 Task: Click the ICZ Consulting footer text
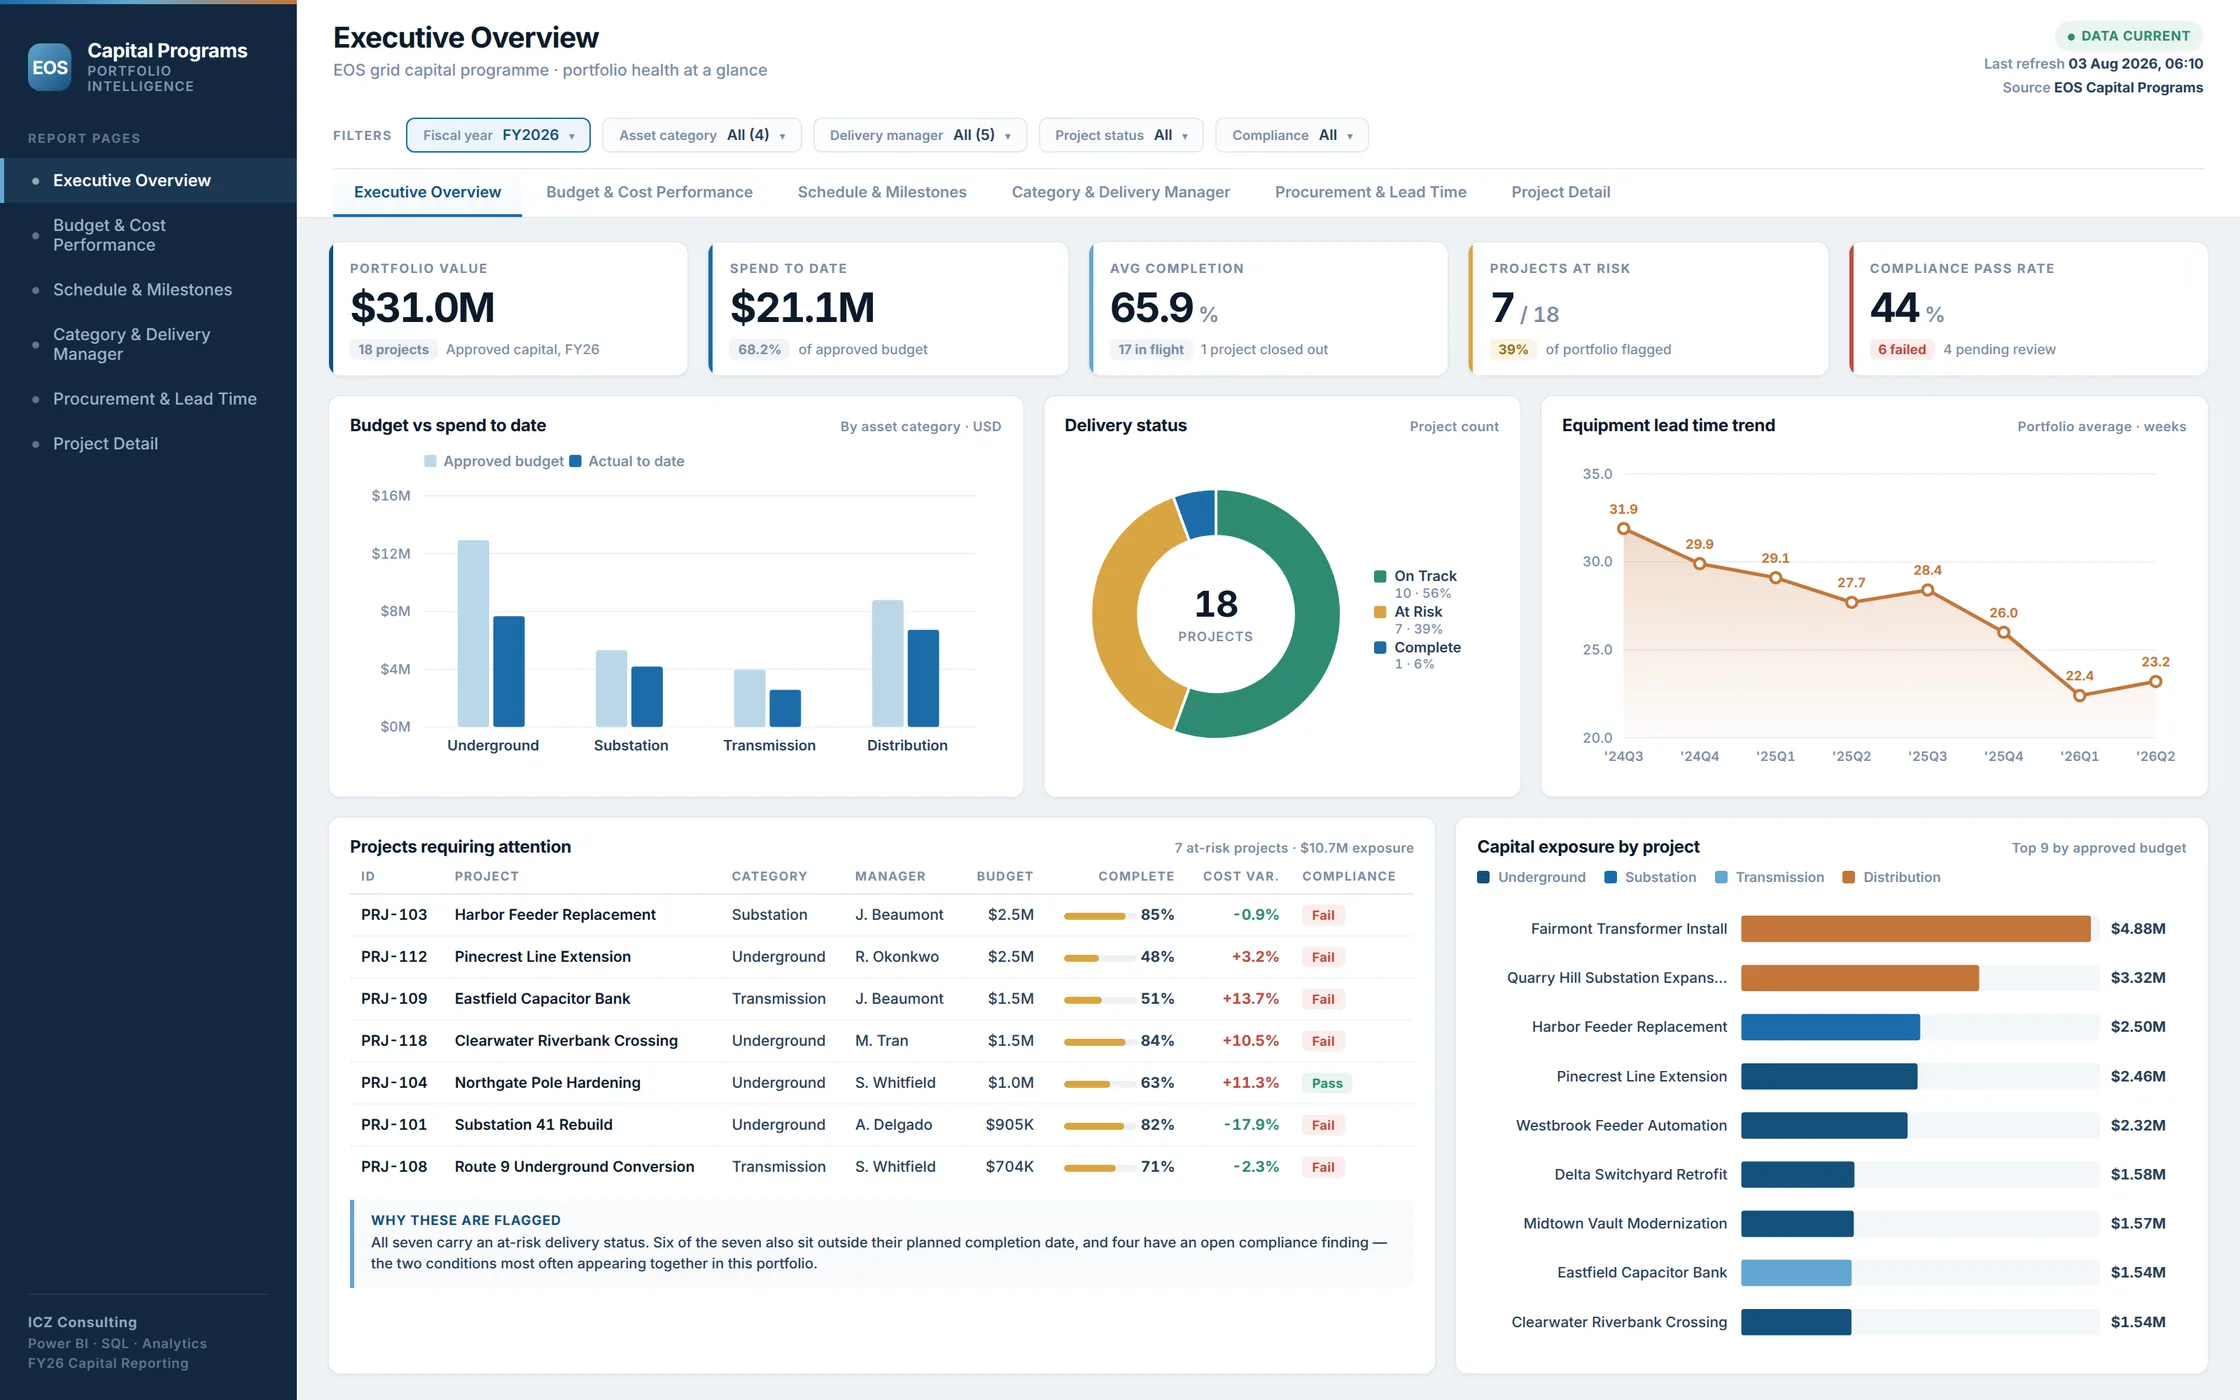tap(82, 1322)
